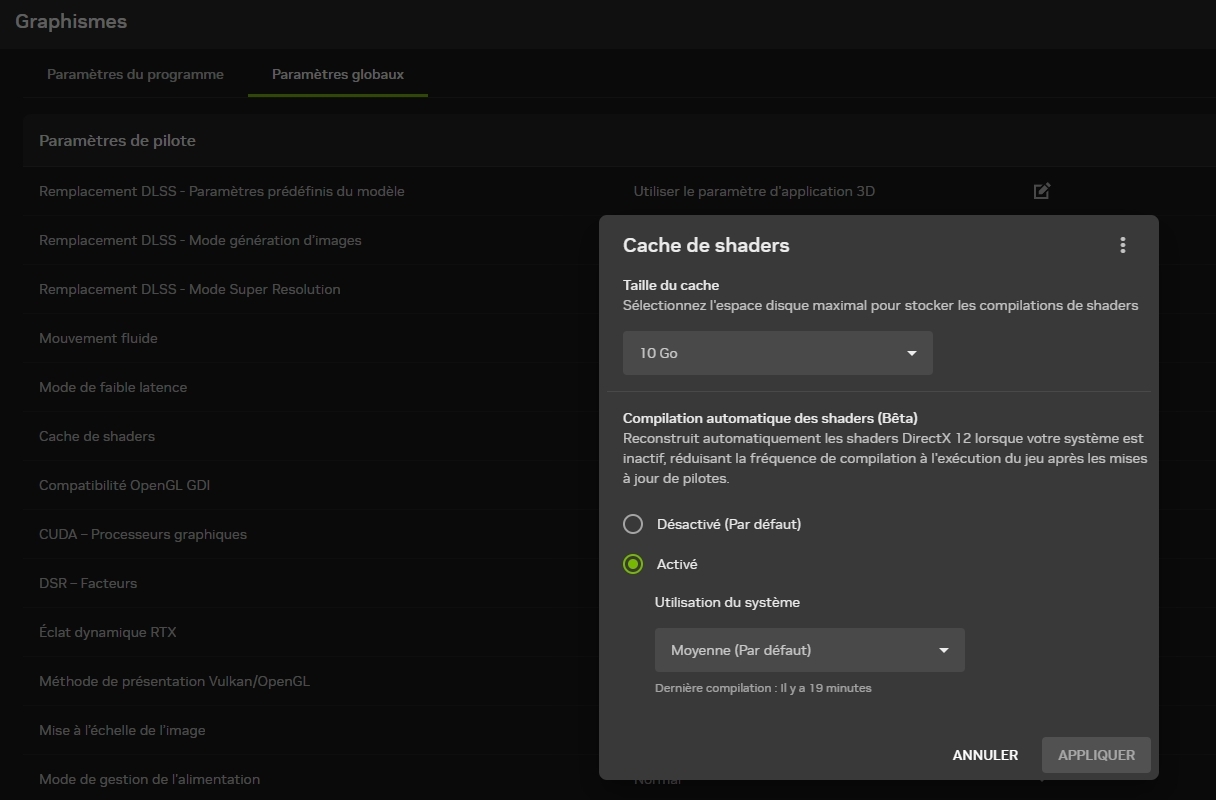1216x800 pixels.
Task: Open the three-dot menu in Cache de shaders
Action: click(x=1123, y=245)
